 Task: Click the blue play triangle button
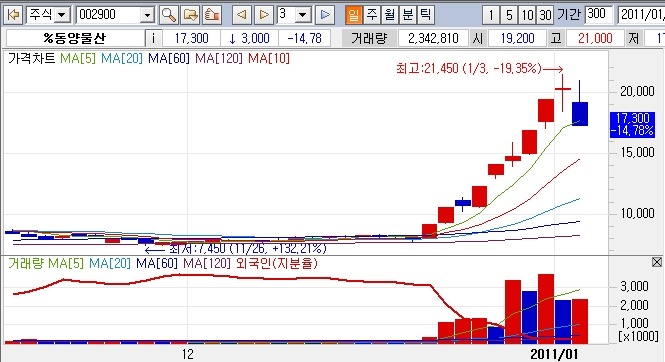(x=325, y=15)
